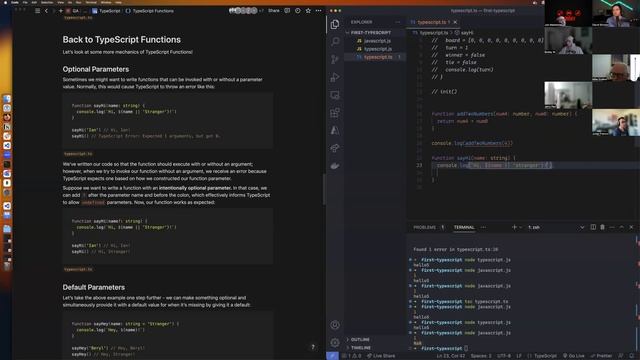This screenshot has height=360, width=640.
Task: Click the TypeScript language mode in status bar
Action: 545,356
